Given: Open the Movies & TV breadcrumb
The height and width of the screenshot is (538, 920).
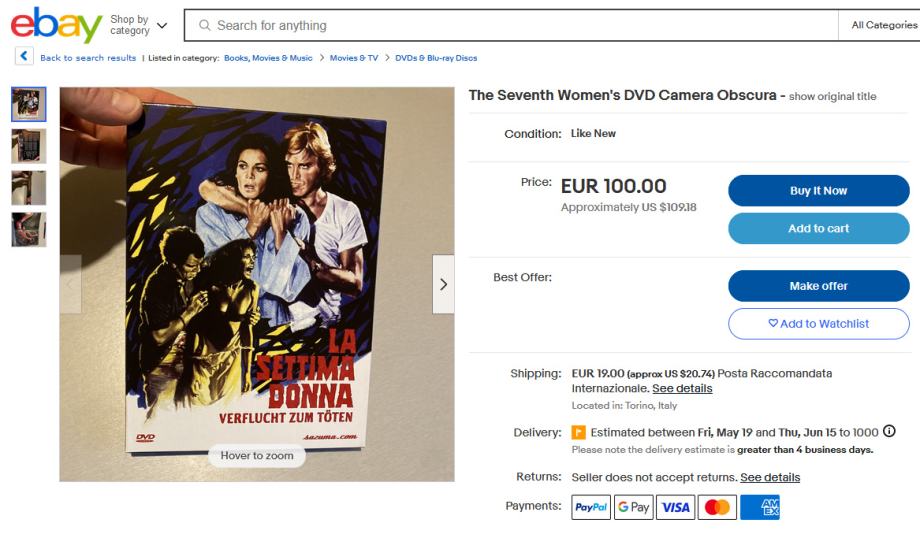Looking at the screenshot, I should 353,58.
